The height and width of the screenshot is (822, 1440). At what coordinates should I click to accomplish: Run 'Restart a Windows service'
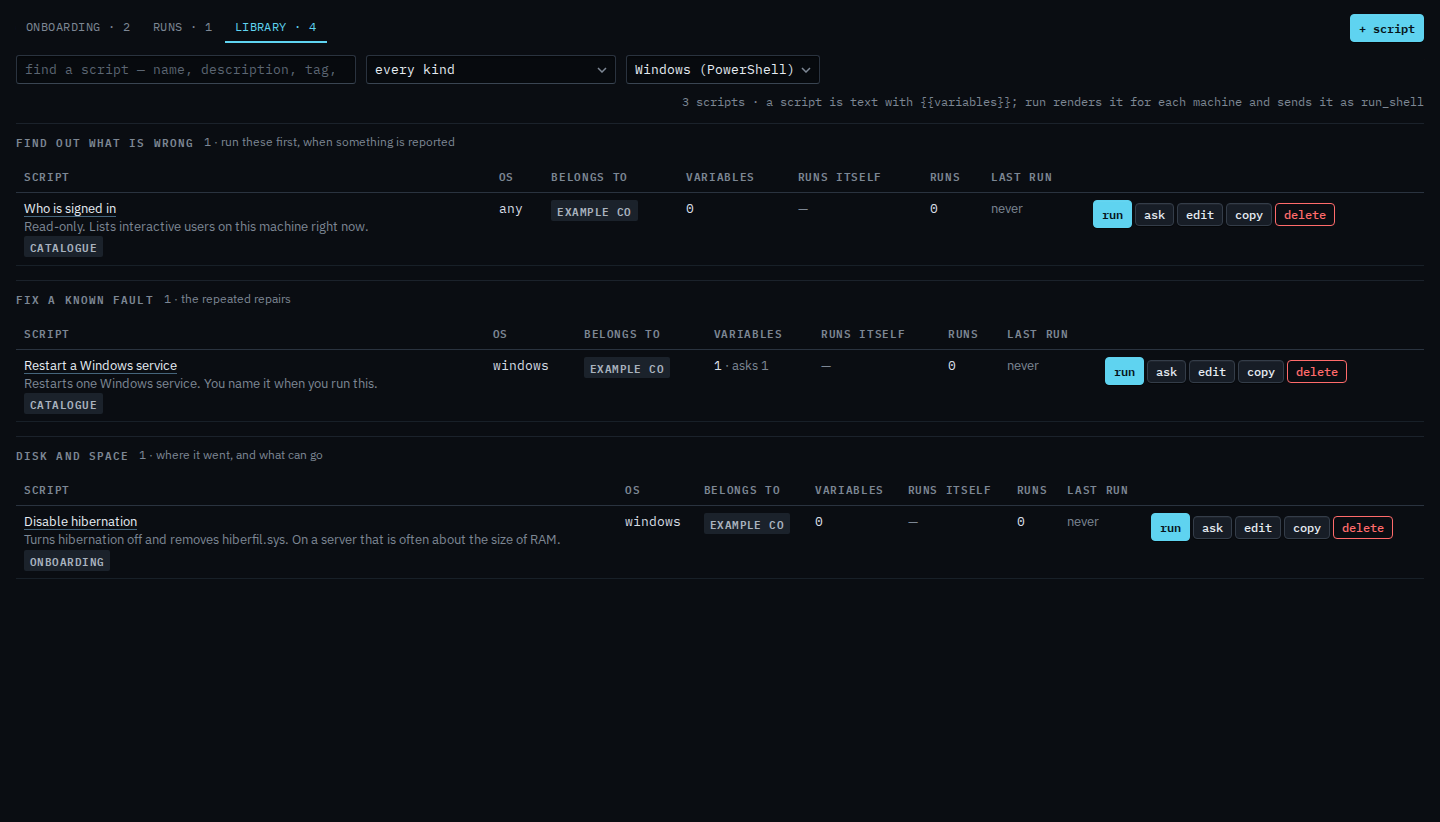click(x=1124, y=371)
